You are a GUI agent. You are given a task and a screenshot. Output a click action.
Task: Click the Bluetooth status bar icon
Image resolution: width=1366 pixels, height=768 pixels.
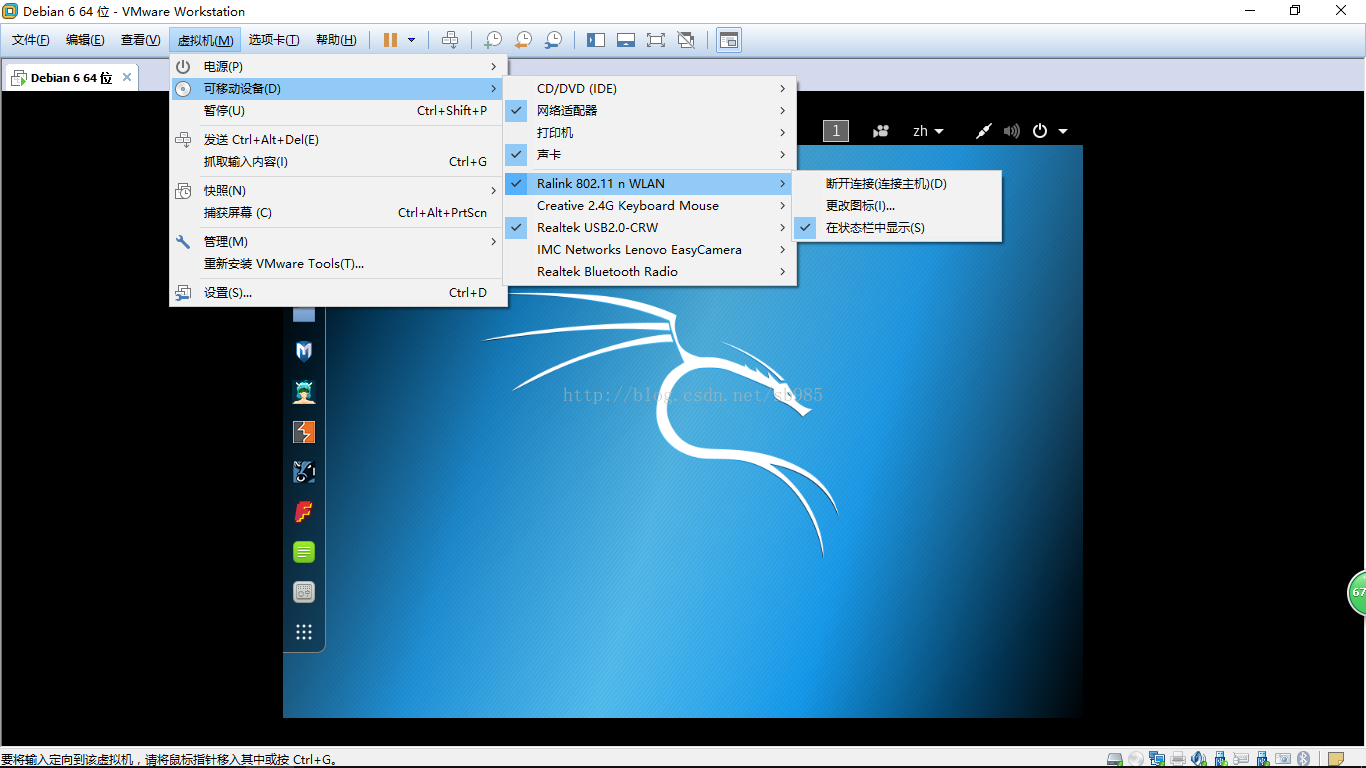coord(1303,759)
